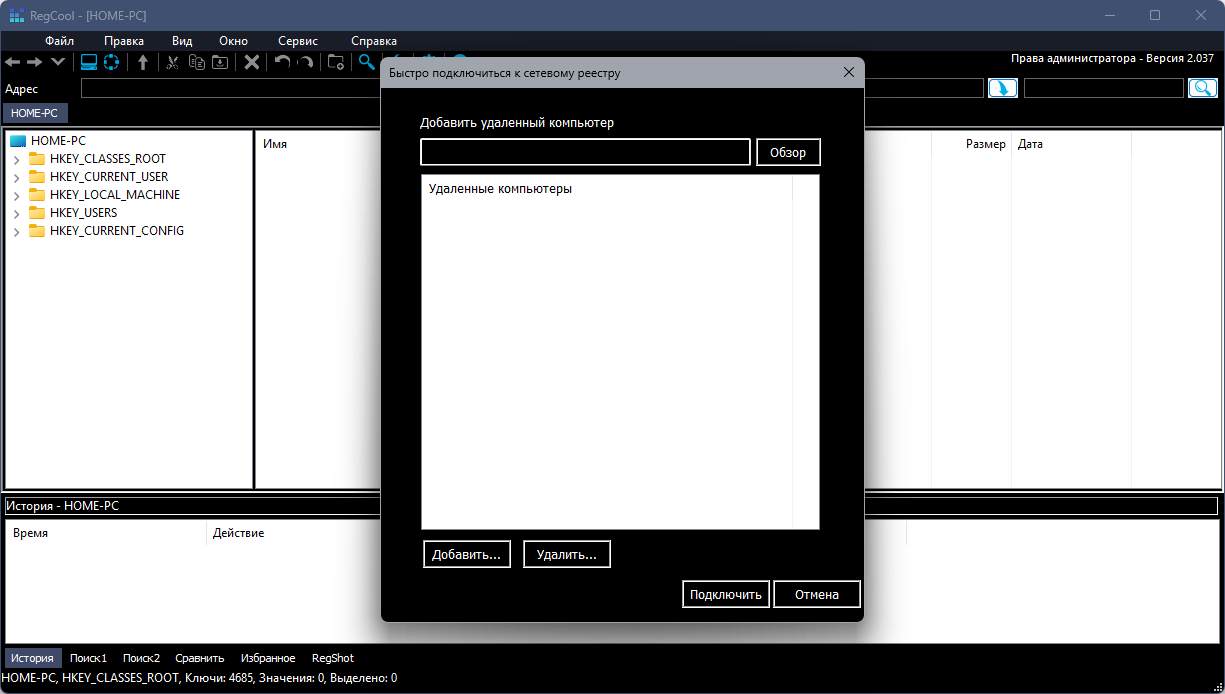Click the up-arrow parent key icon

[x=143, y=63]
